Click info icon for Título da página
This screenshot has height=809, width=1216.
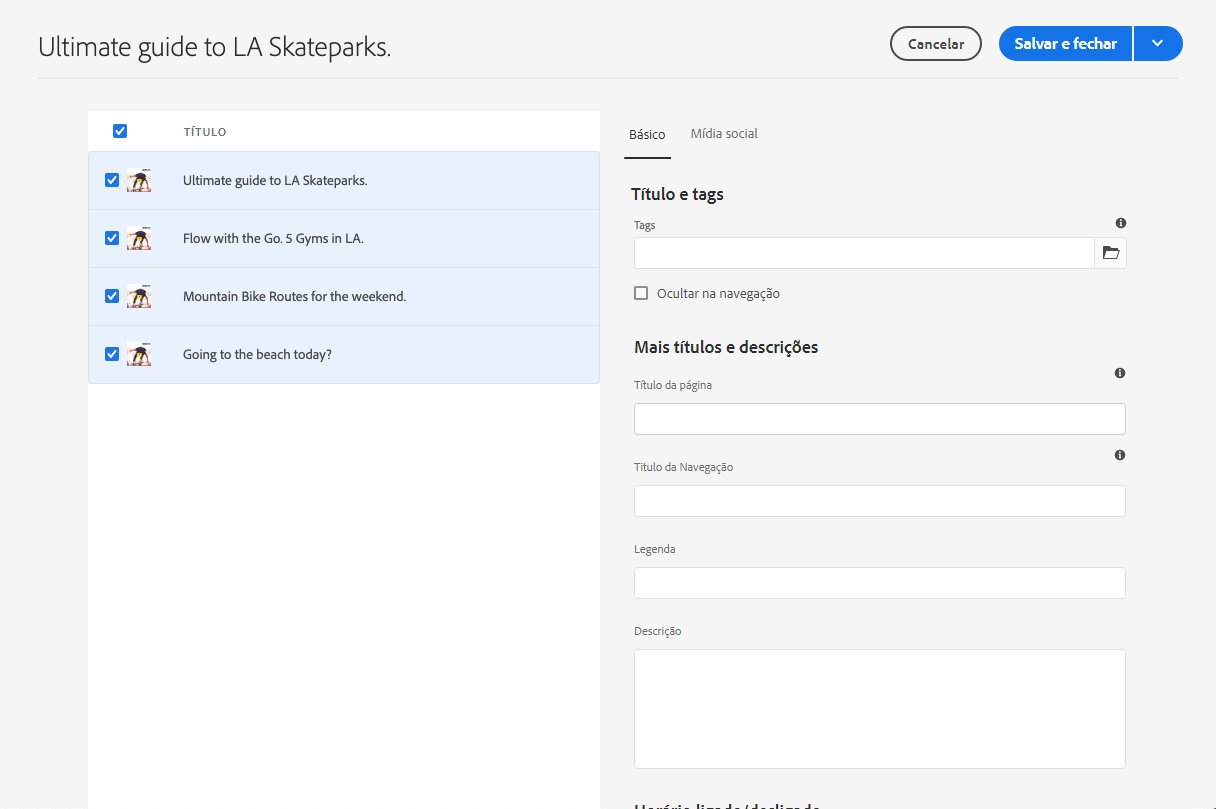point(1120,373)
